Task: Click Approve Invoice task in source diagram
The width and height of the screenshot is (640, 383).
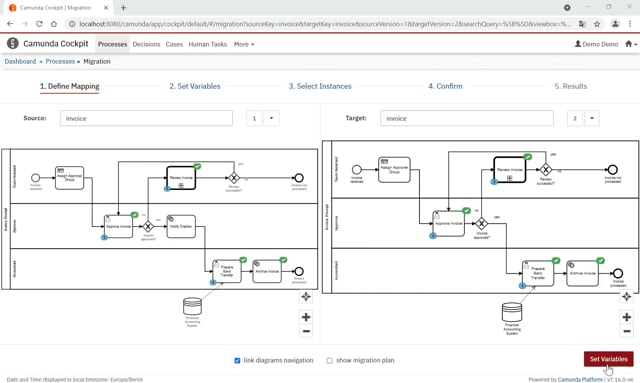Action: [x=118, y=226]
